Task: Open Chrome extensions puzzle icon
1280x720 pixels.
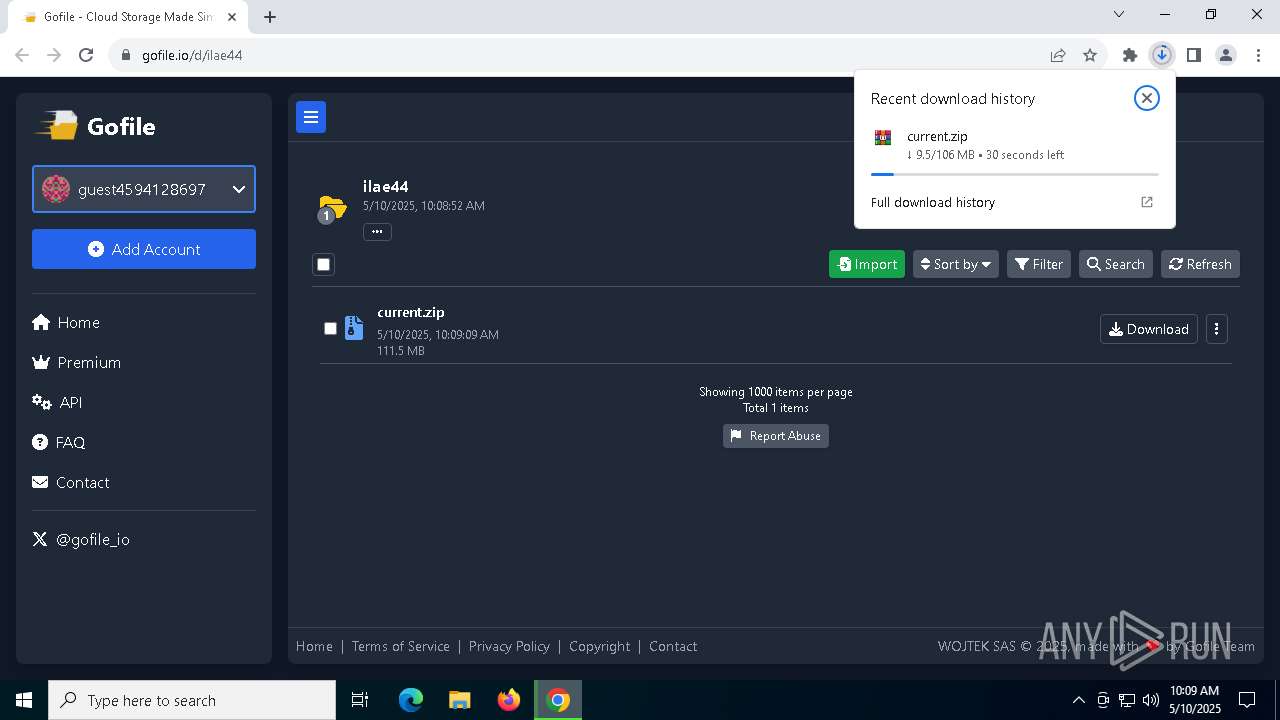Action: click(x=1130, y=55)
